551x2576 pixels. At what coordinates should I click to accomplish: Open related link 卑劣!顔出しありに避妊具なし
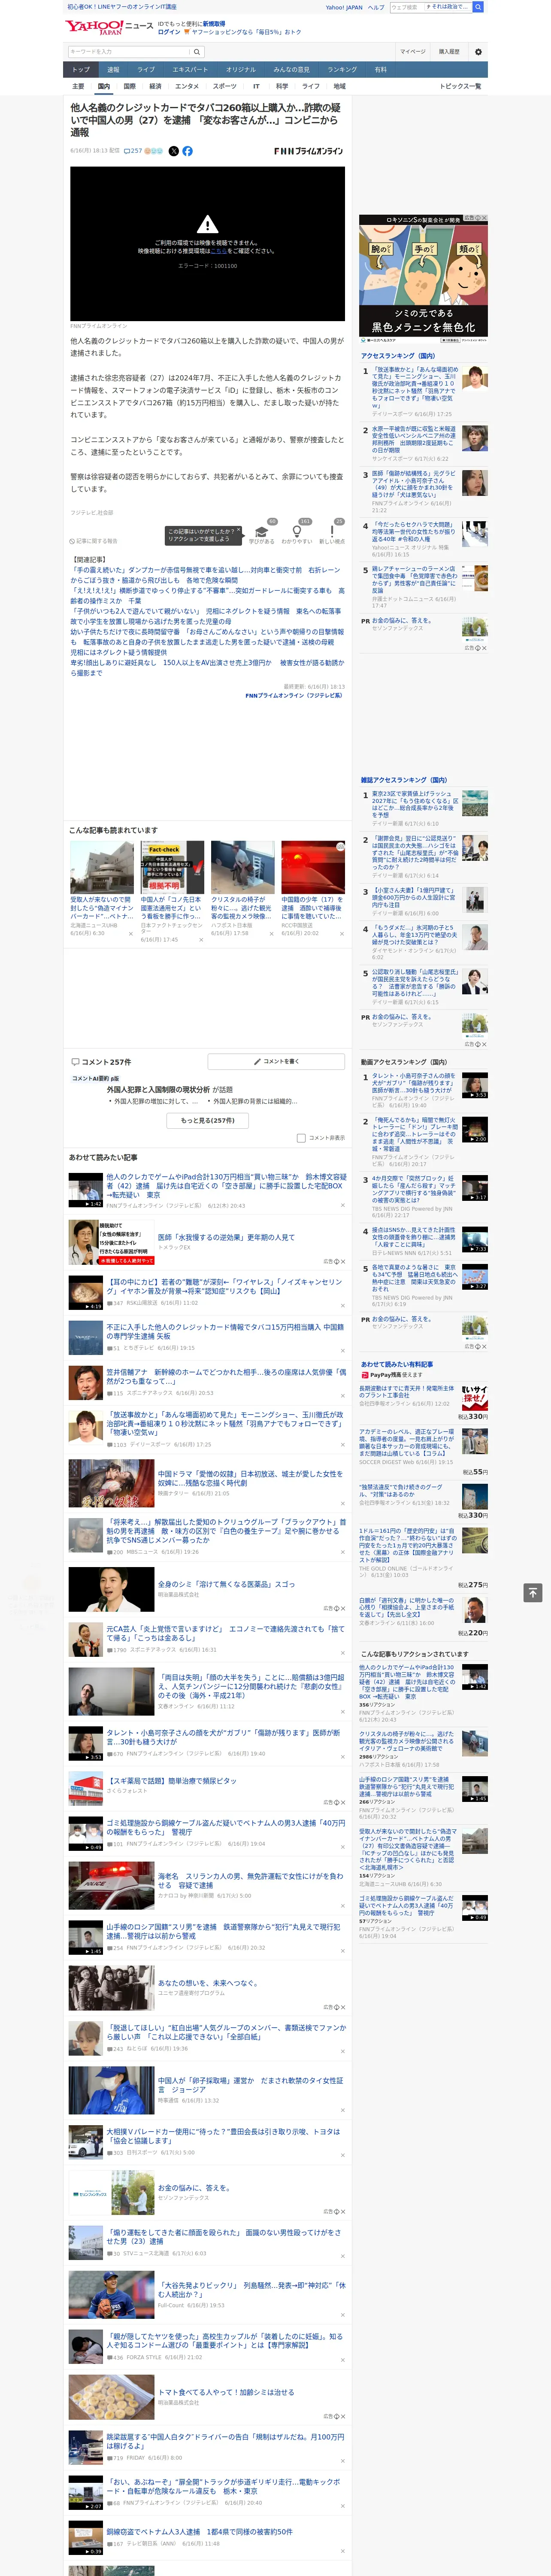click(207, 667)
